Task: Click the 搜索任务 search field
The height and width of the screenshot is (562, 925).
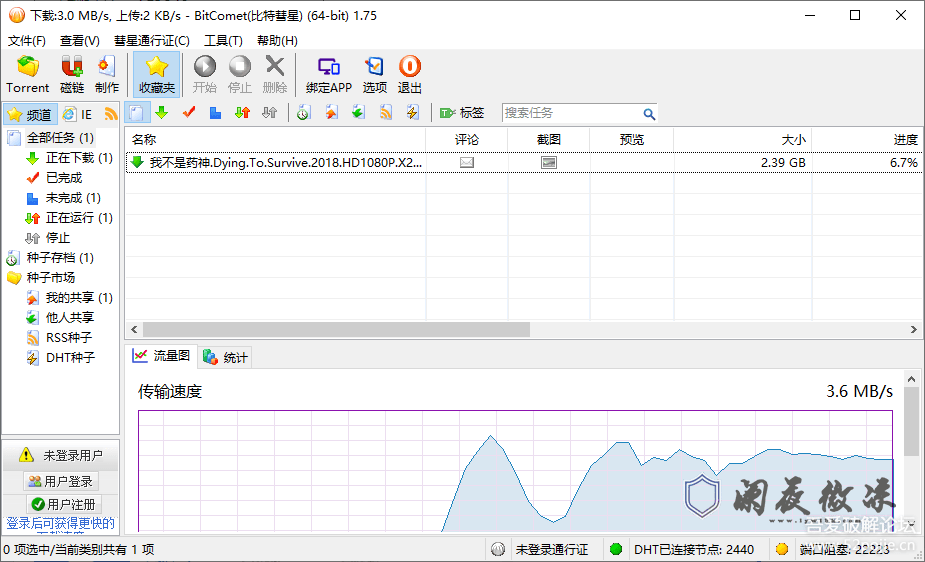Action: pyautogui.click(x=571, y=113)
